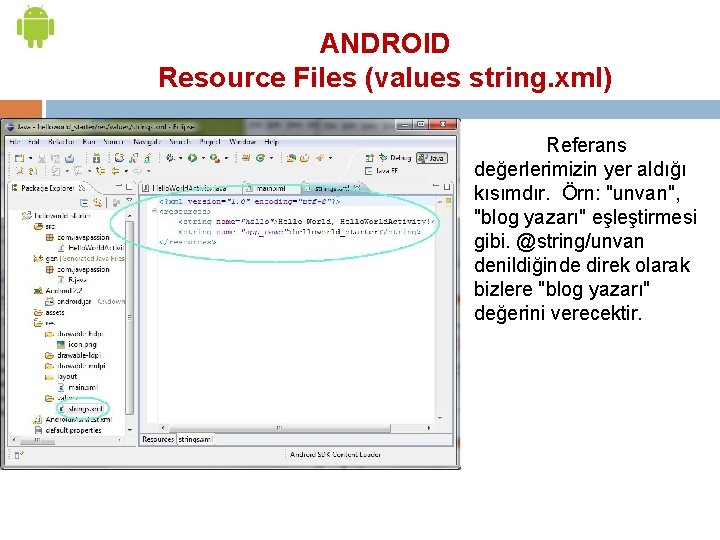Click the New Android XML File icon
The width and height of the screenshot is (720, 540).
pos(147,158)
